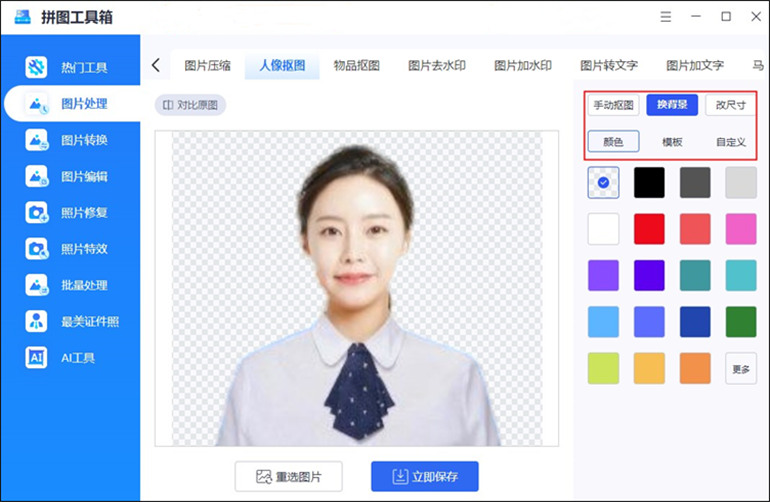
Task: Select 改尺寸 mode
Action: click(x=730, y=105)
